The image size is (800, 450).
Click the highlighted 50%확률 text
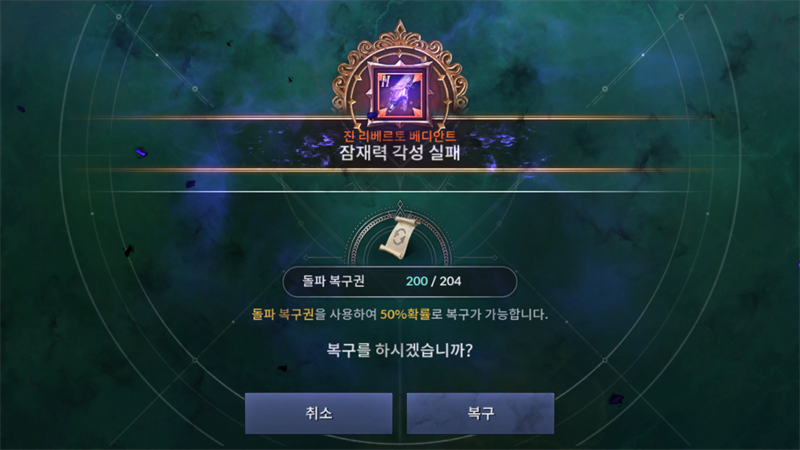click(x=405, y=314)
